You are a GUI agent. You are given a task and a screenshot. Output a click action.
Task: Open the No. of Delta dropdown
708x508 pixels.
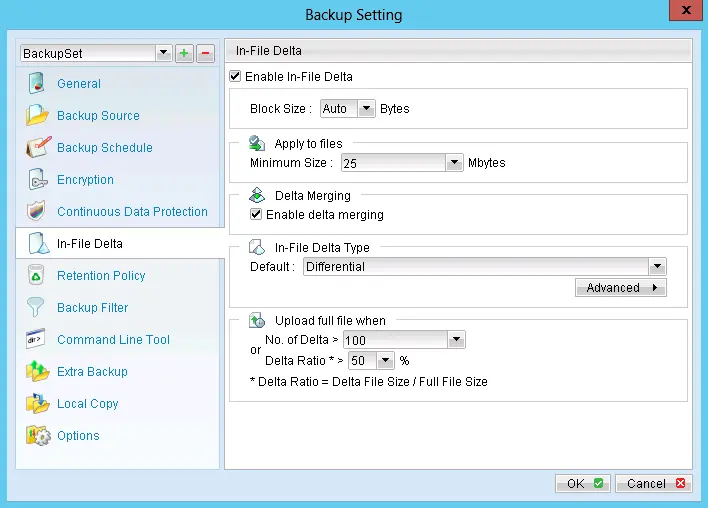coord(456,340)
